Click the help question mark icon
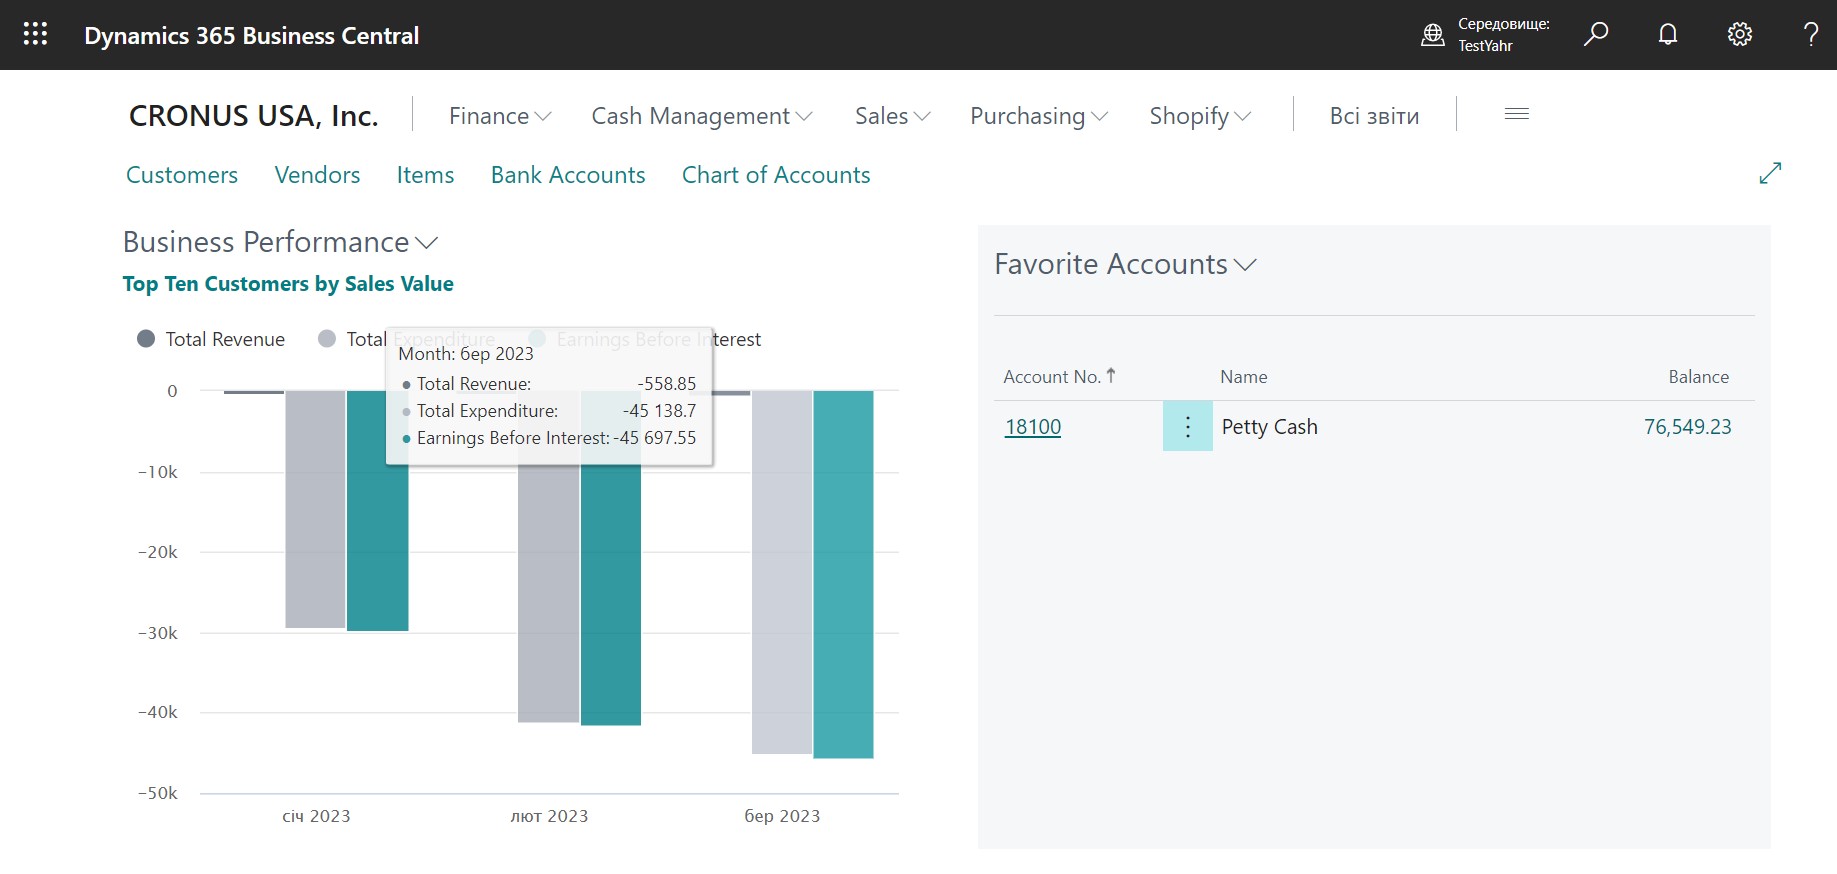The height and width of the screenshot is (874, 1837). coord(1810,34)
